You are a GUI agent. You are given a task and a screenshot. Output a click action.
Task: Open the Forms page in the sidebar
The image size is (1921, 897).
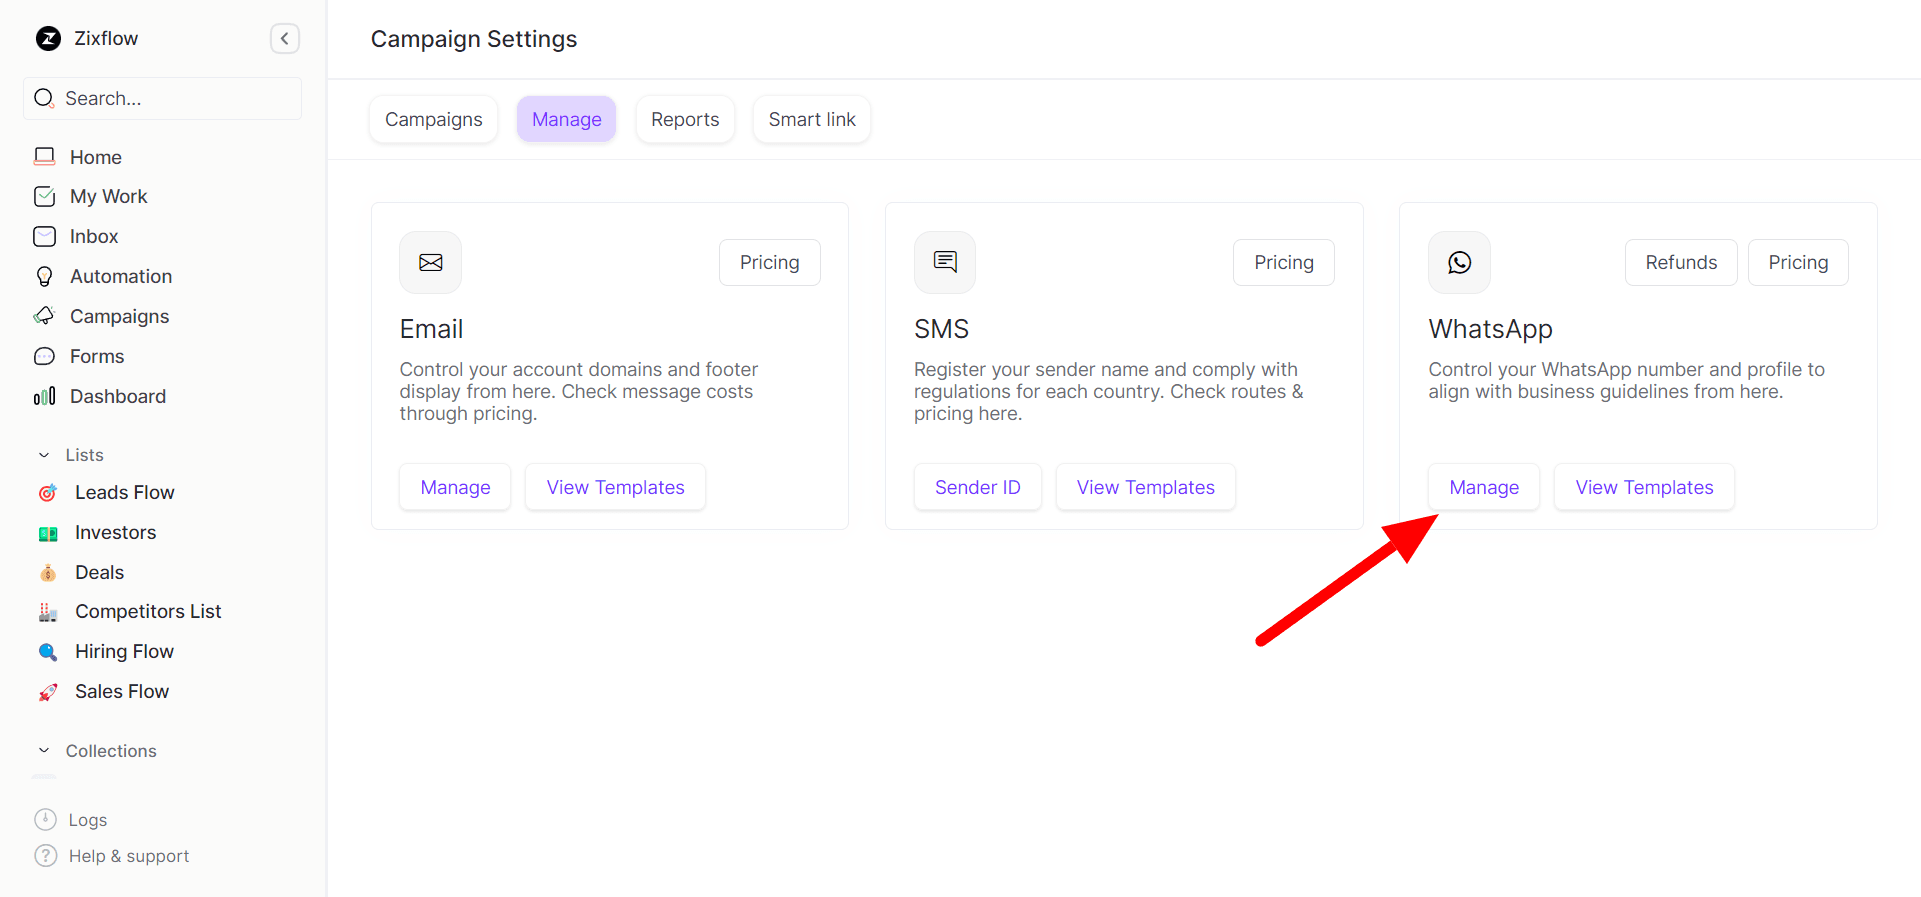[x=96, y=357]
